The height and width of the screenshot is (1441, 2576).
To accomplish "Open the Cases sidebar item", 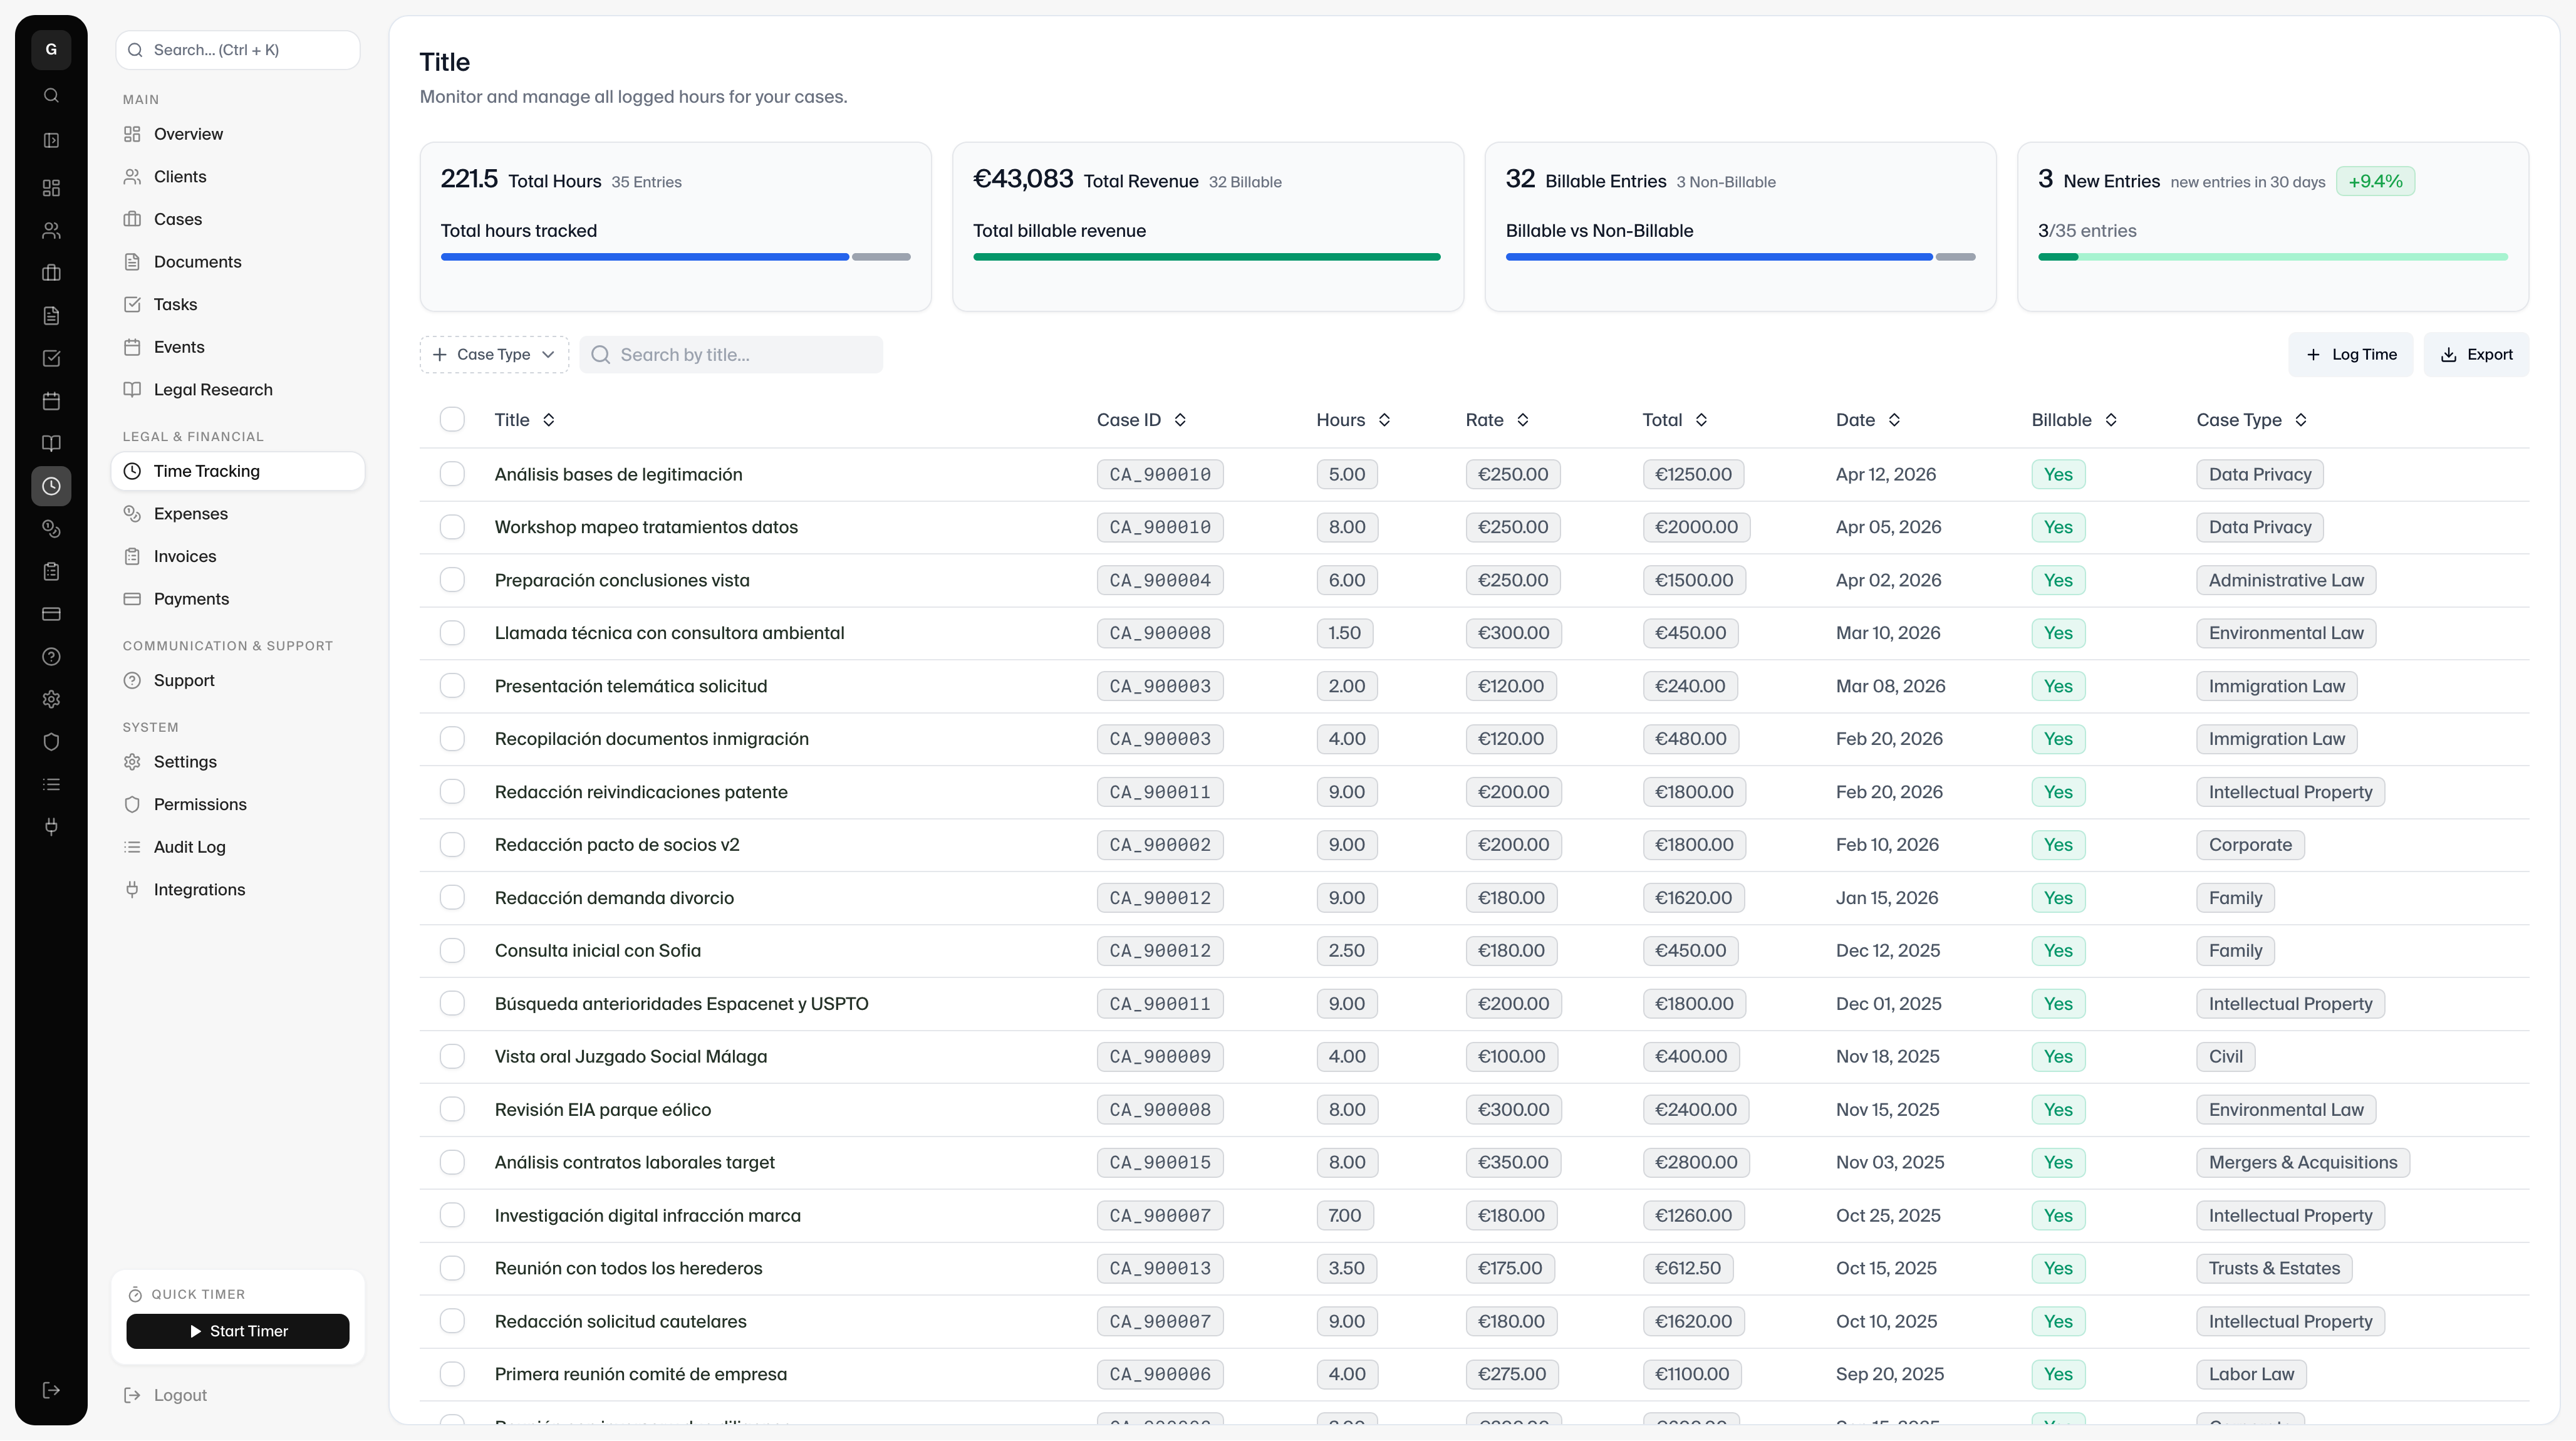I will 238,219.
